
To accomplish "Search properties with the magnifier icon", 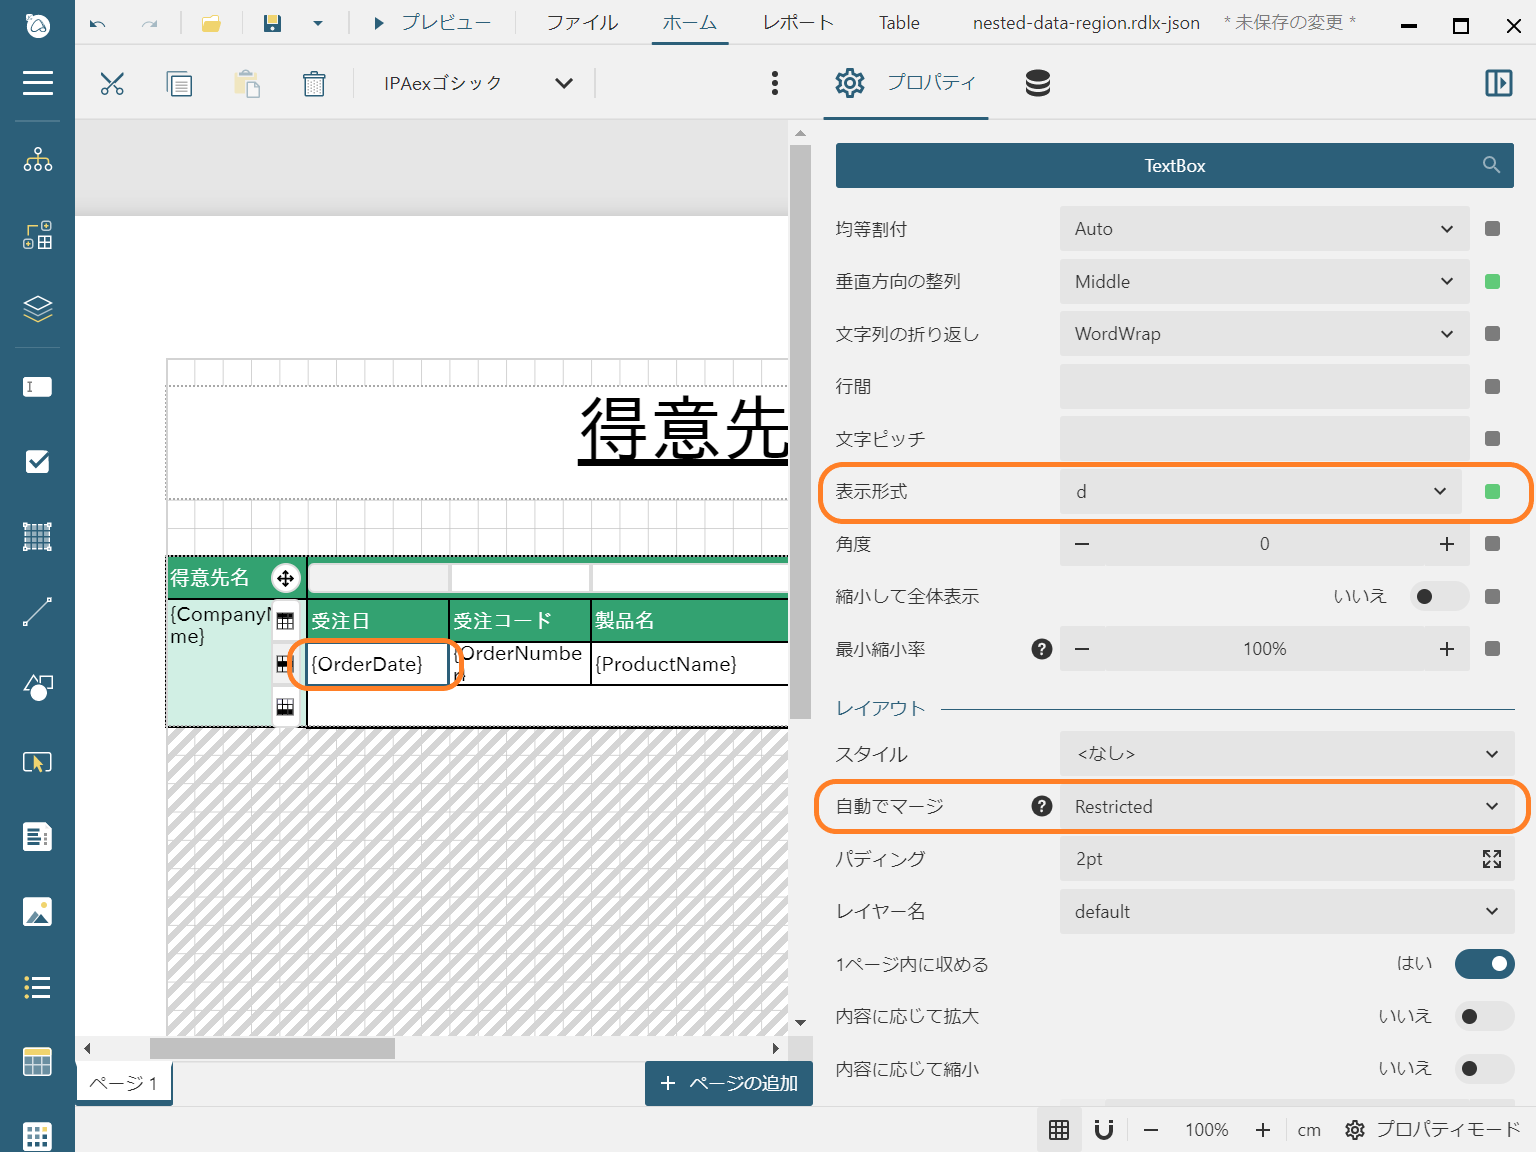I will point(1491,165).
